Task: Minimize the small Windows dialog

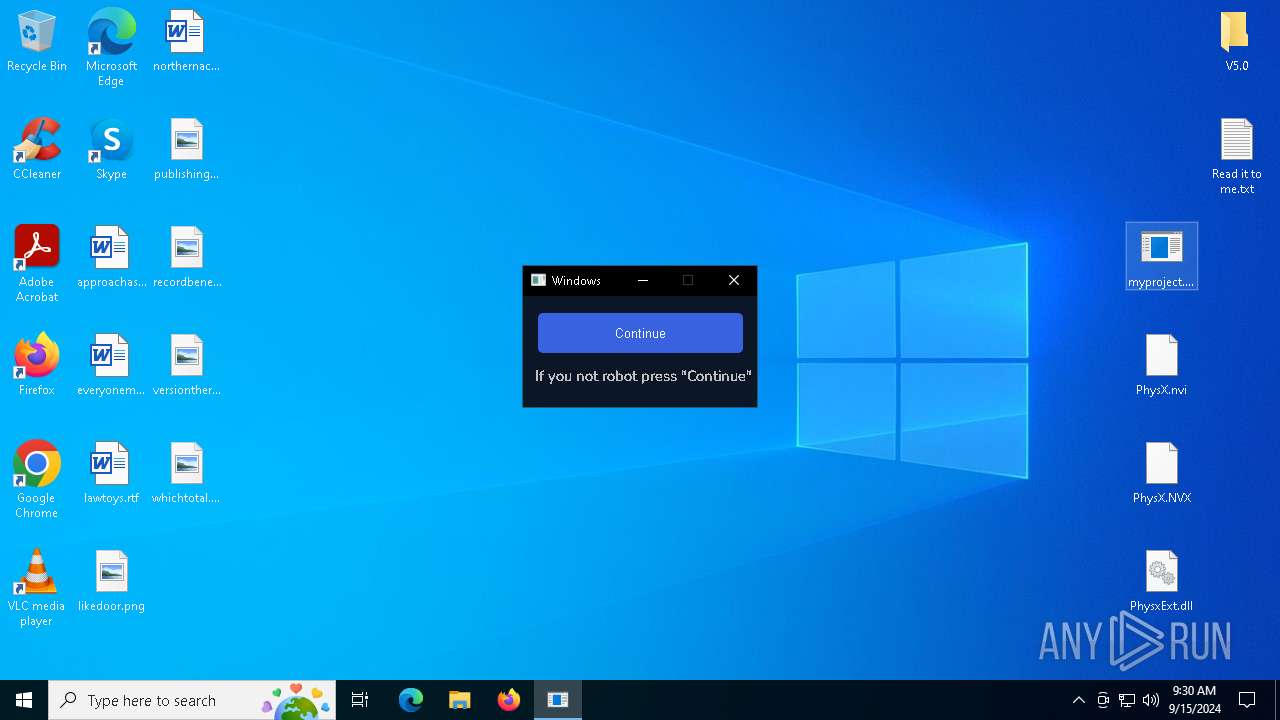Action: click(643, 281)
